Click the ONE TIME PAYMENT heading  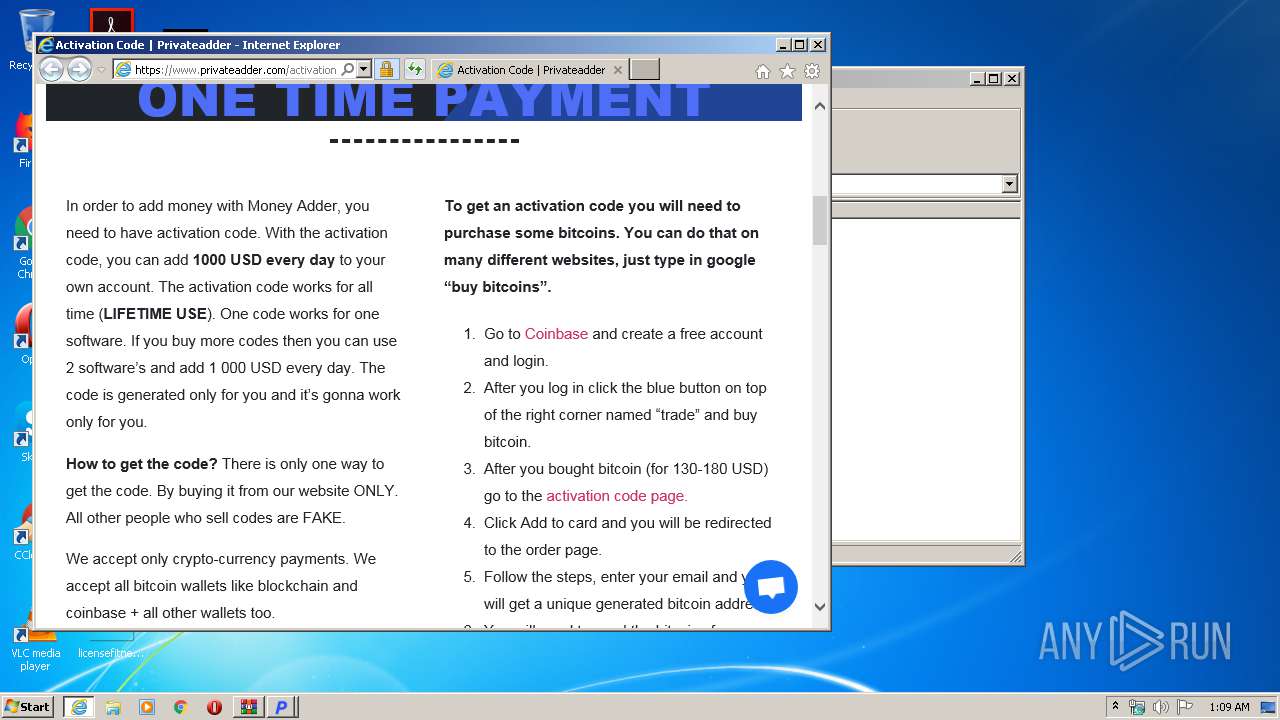click(x=424, y=100)
